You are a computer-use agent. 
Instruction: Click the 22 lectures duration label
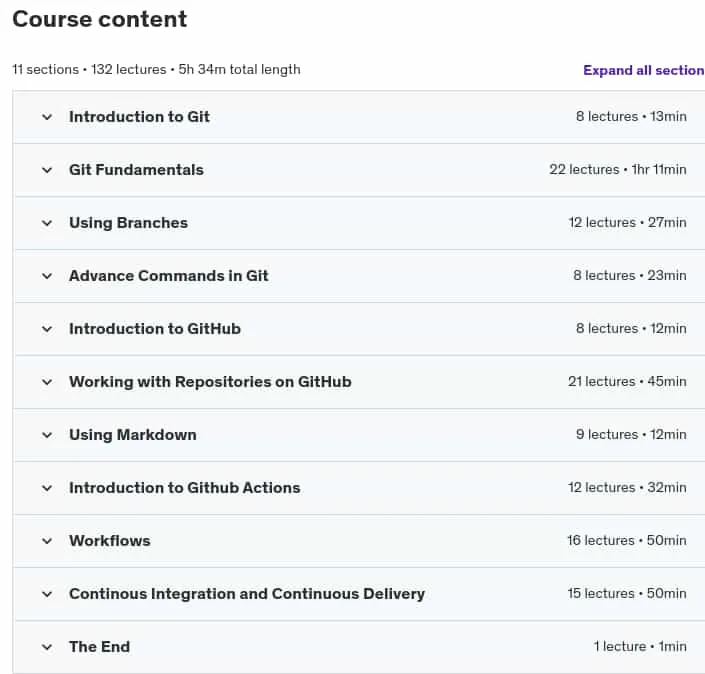click(x=618, y=170)
